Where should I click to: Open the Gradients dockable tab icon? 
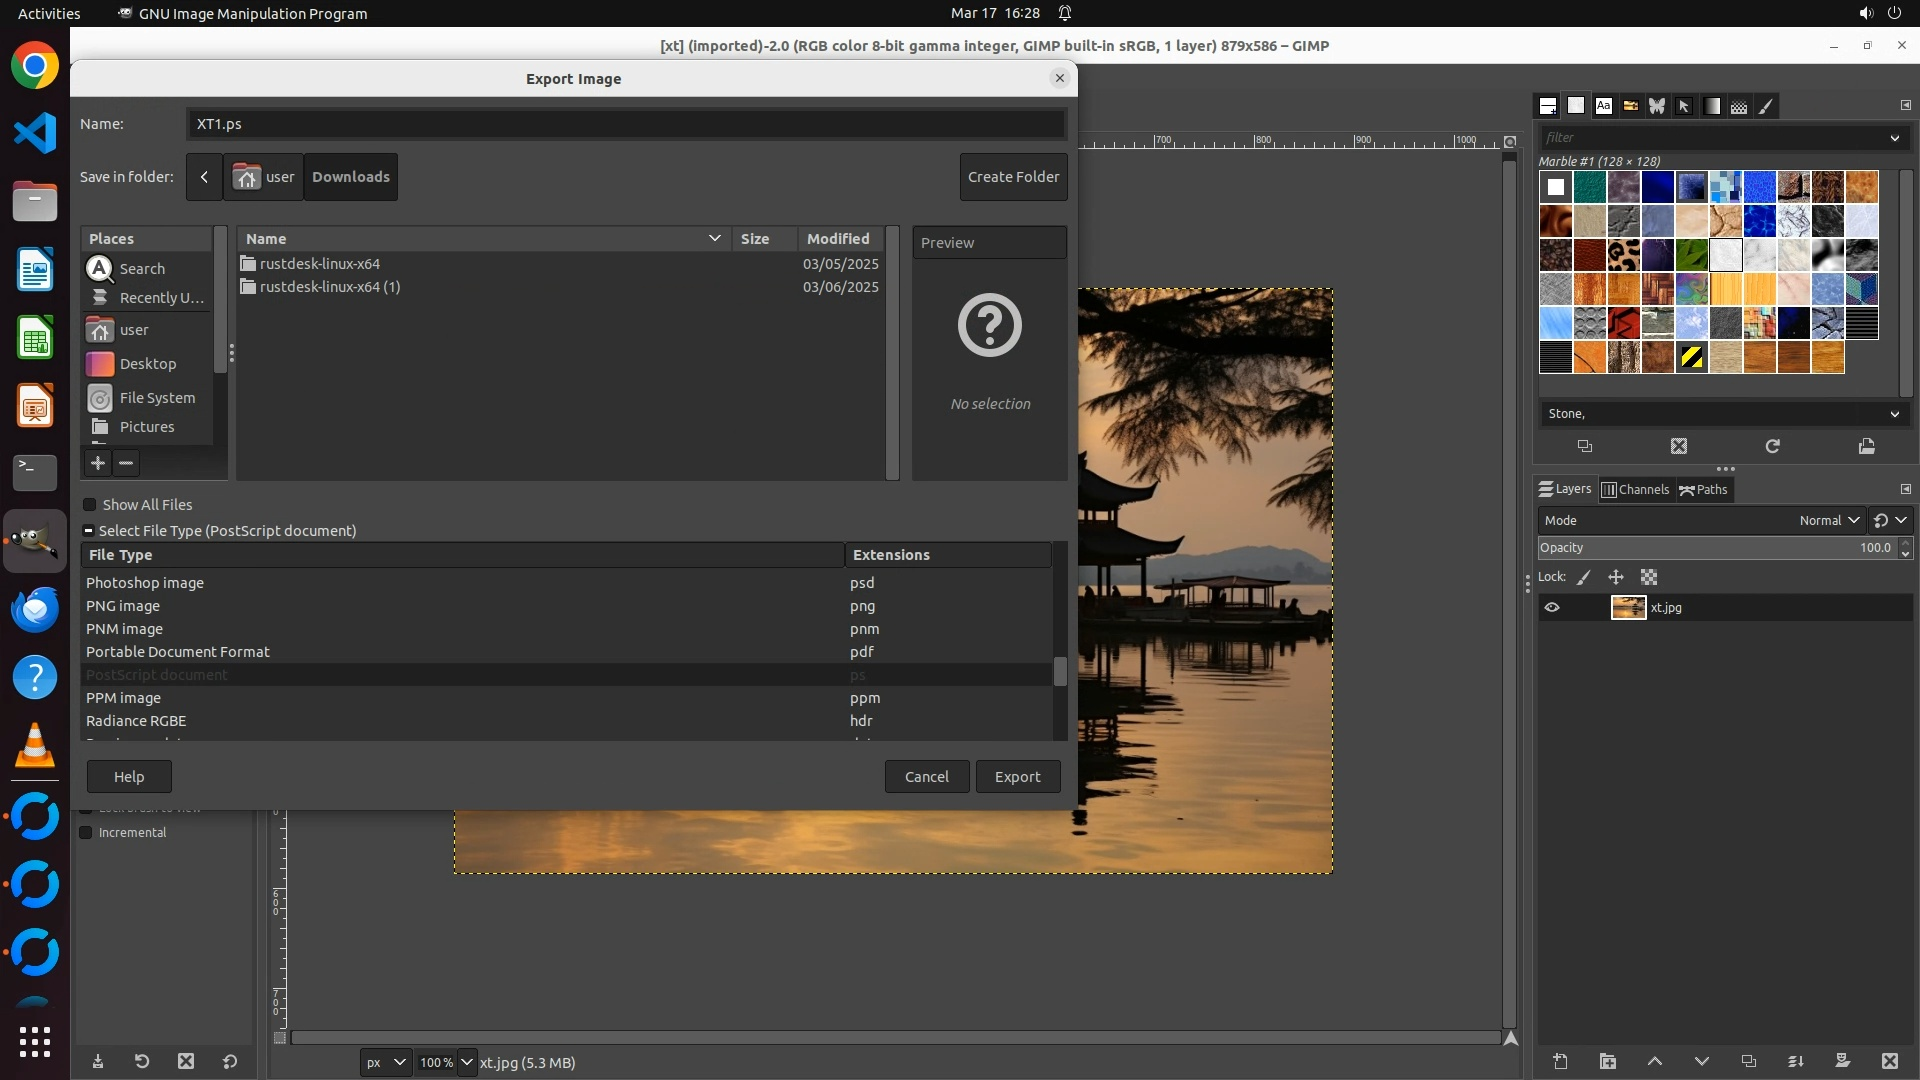click(x=1712, y=106)
